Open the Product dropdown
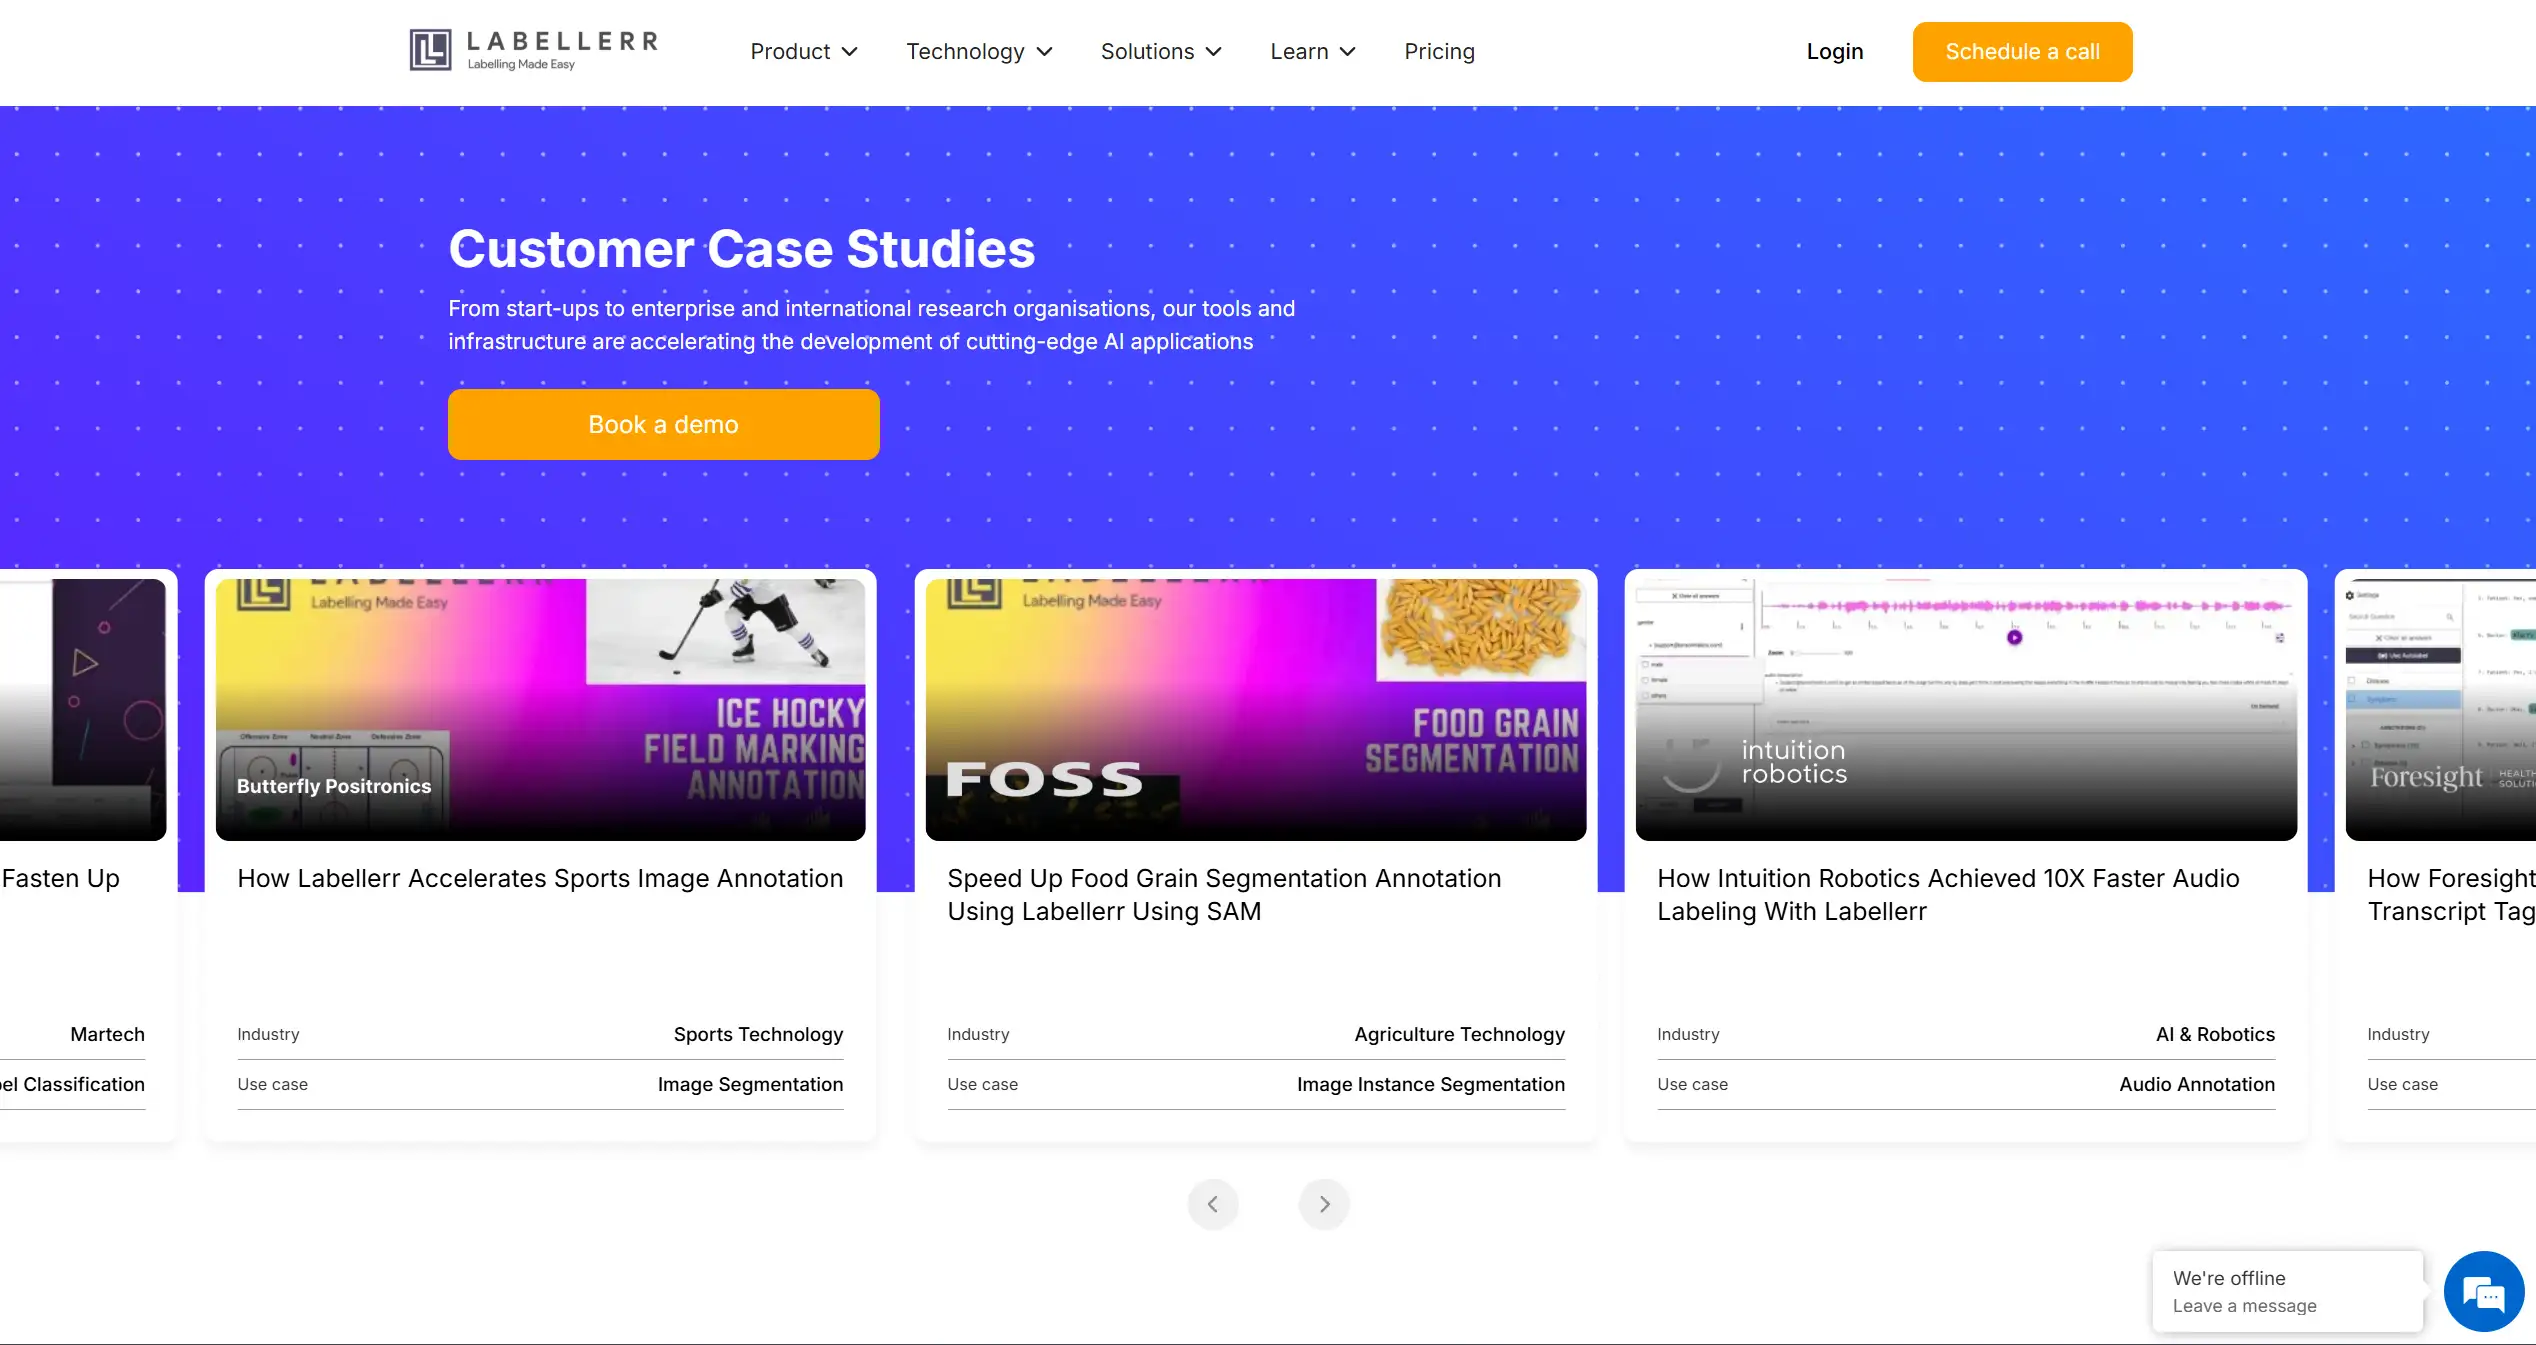This screenshot has width=2536, height=1345. pyautogui.click(x=803, y=51)
